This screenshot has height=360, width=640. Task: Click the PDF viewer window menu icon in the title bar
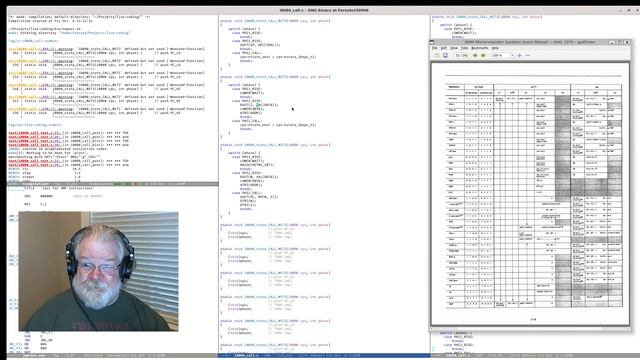(x=432, y=42)
